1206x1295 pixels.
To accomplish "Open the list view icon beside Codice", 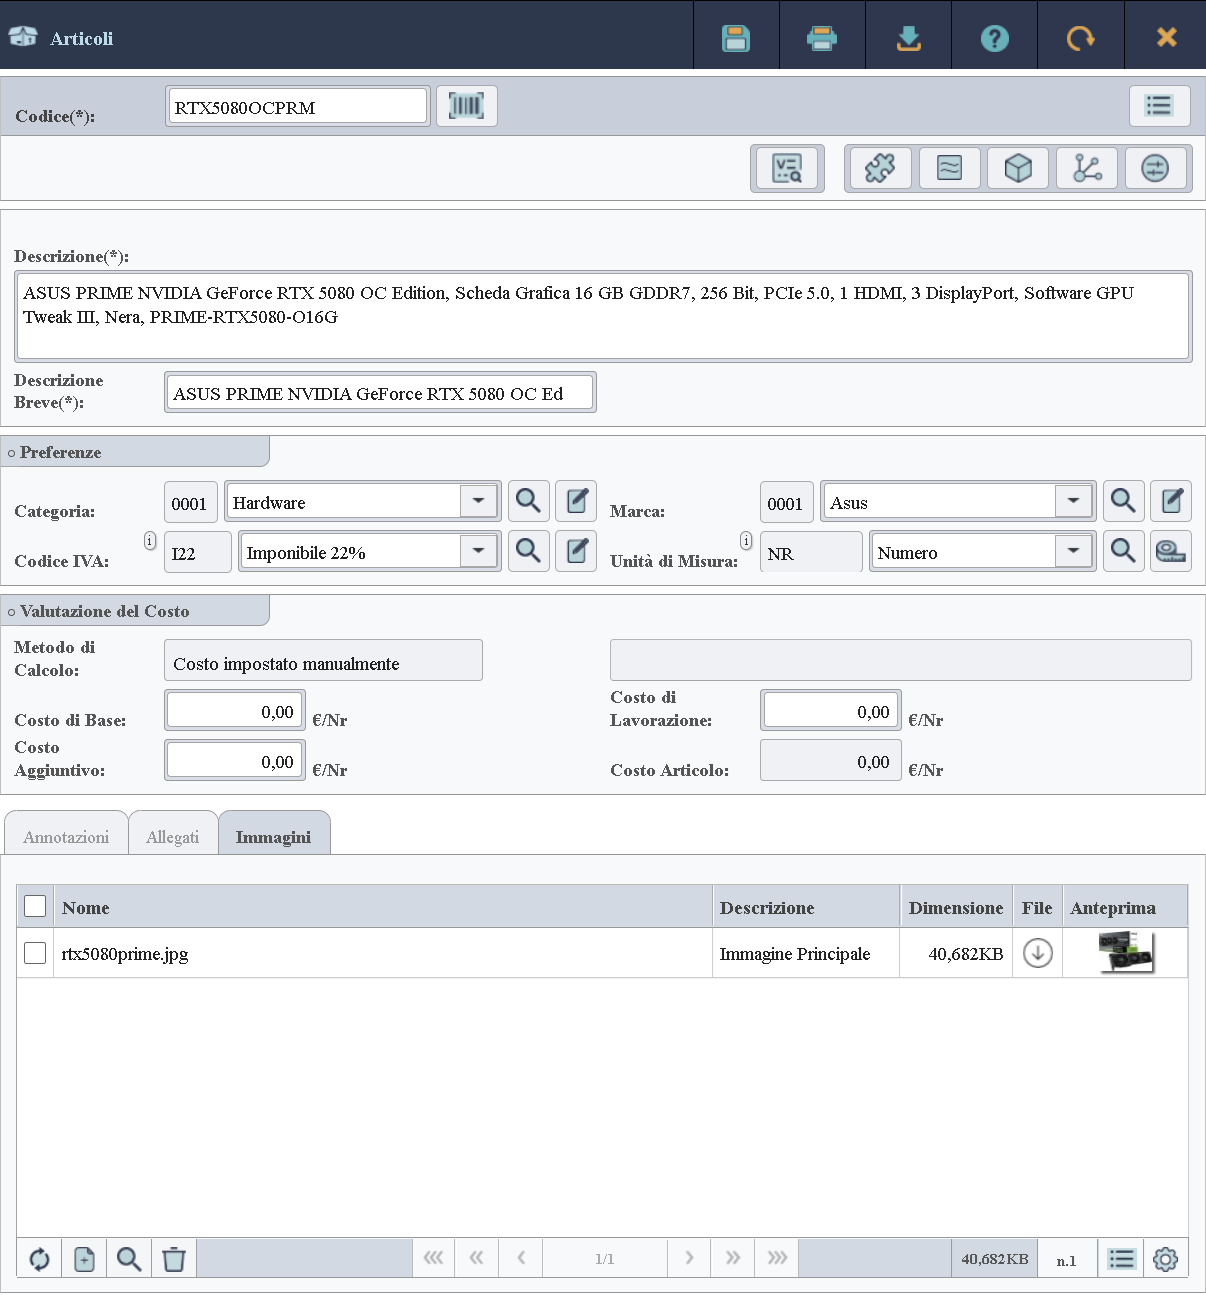I will [x=1160, y=106].
